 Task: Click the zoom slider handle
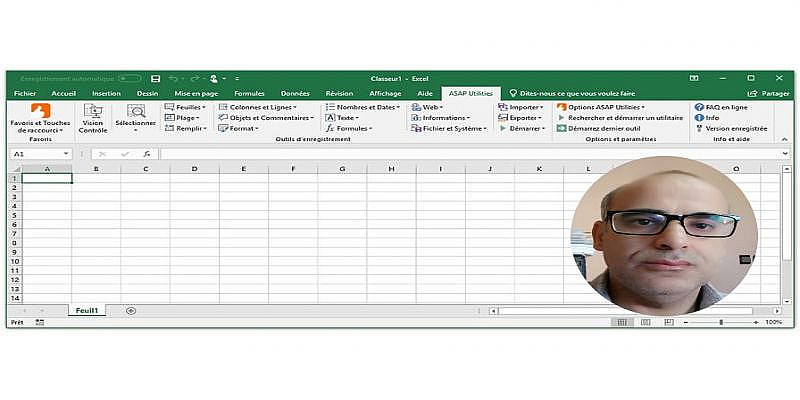coord(721,322)
